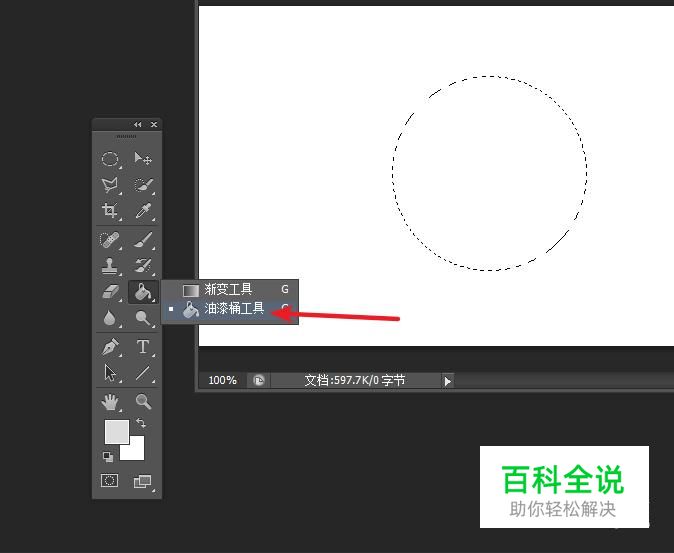Open the foreground color picker
This screenshot has height=553, width=674.
(117, 432)
